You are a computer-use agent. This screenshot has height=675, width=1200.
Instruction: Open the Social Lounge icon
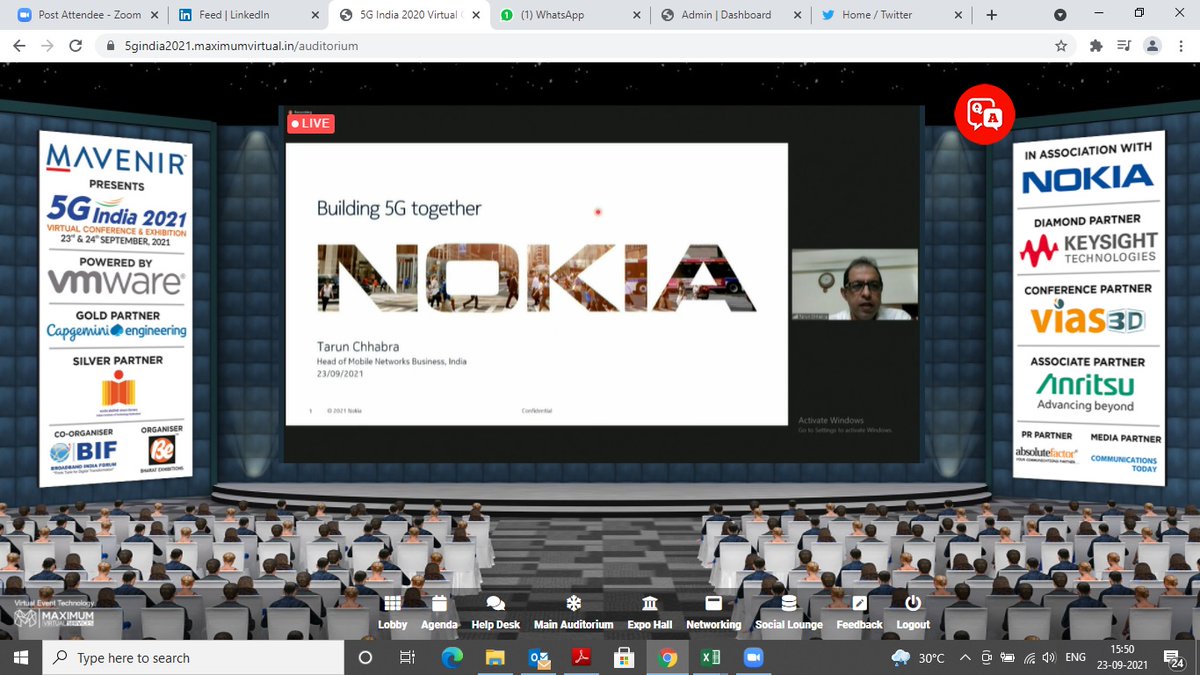click(x=789, y=604)
